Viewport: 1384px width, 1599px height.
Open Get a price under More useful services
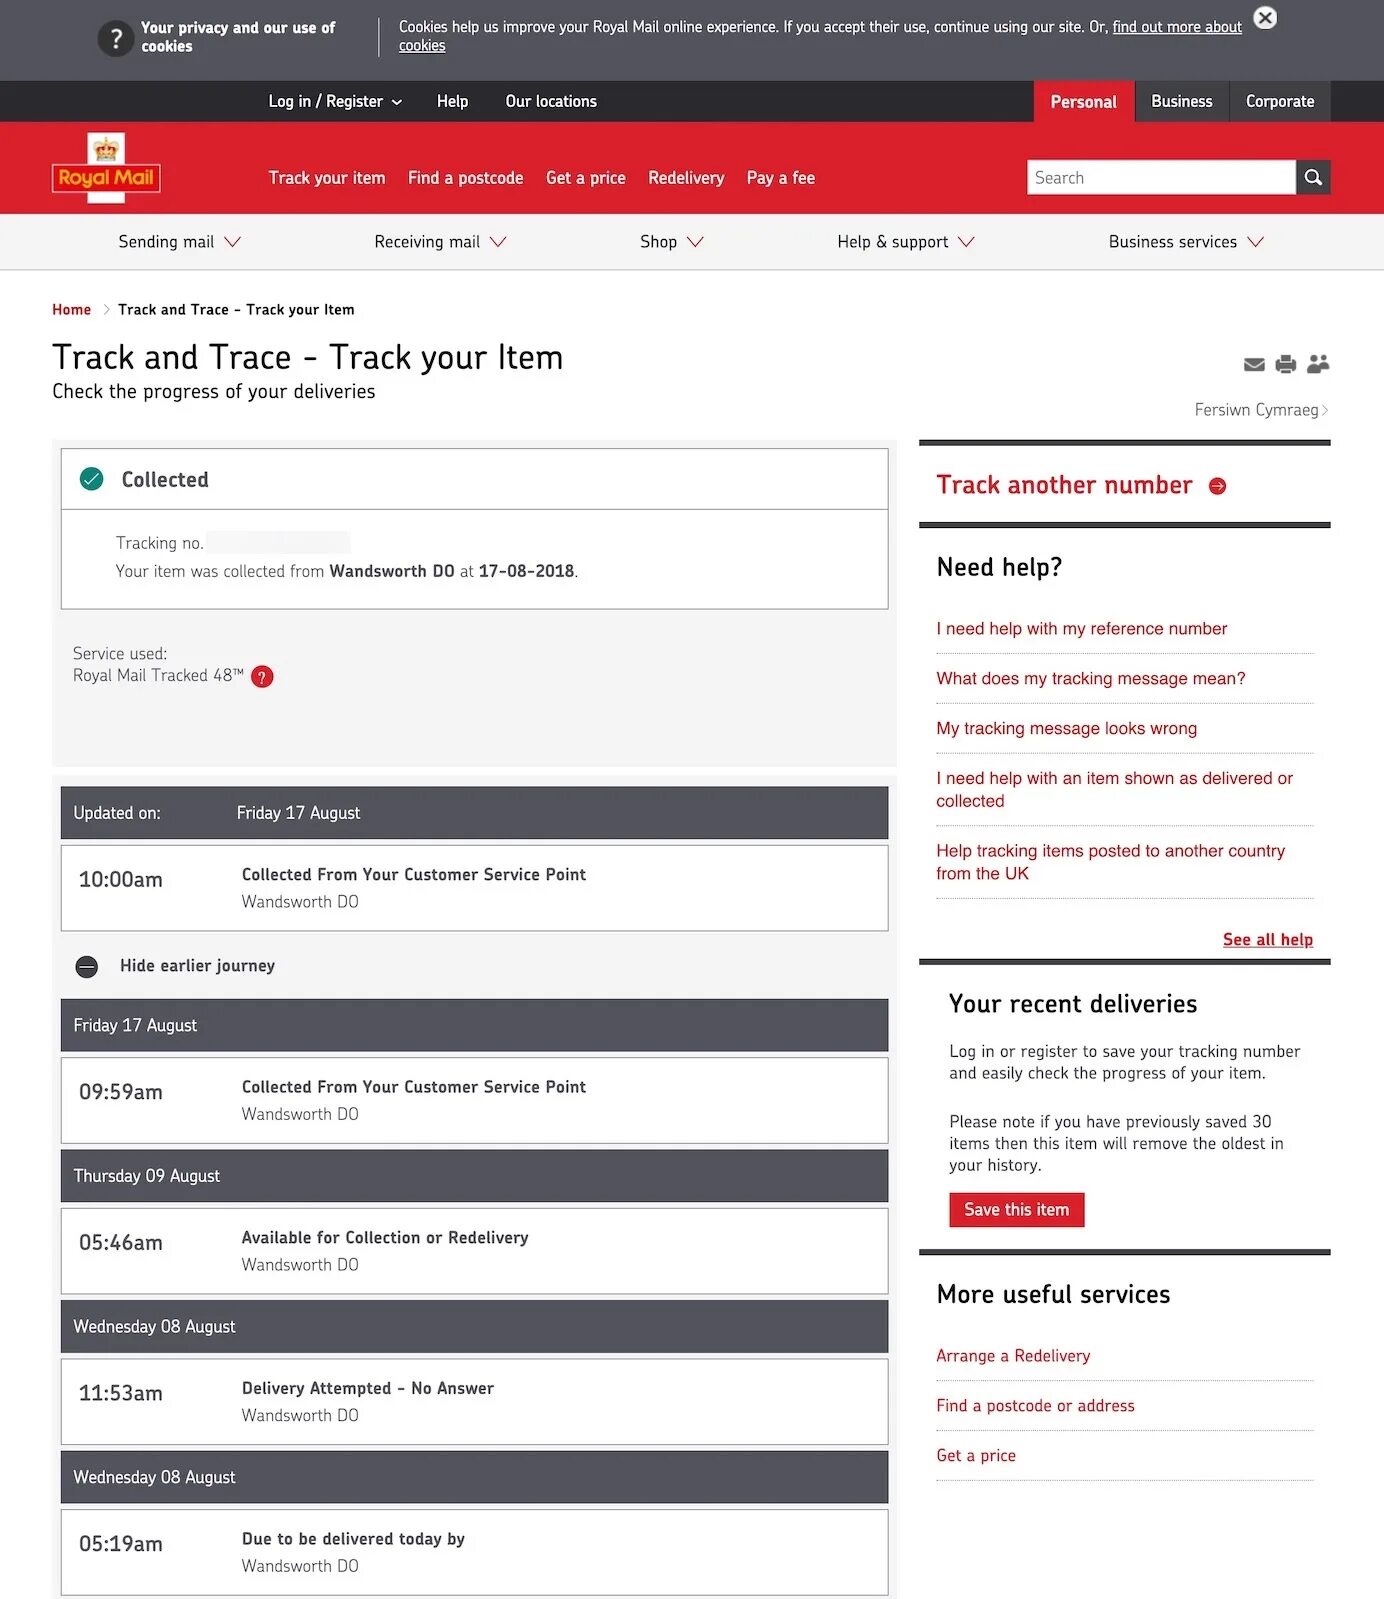[976, 1456]
